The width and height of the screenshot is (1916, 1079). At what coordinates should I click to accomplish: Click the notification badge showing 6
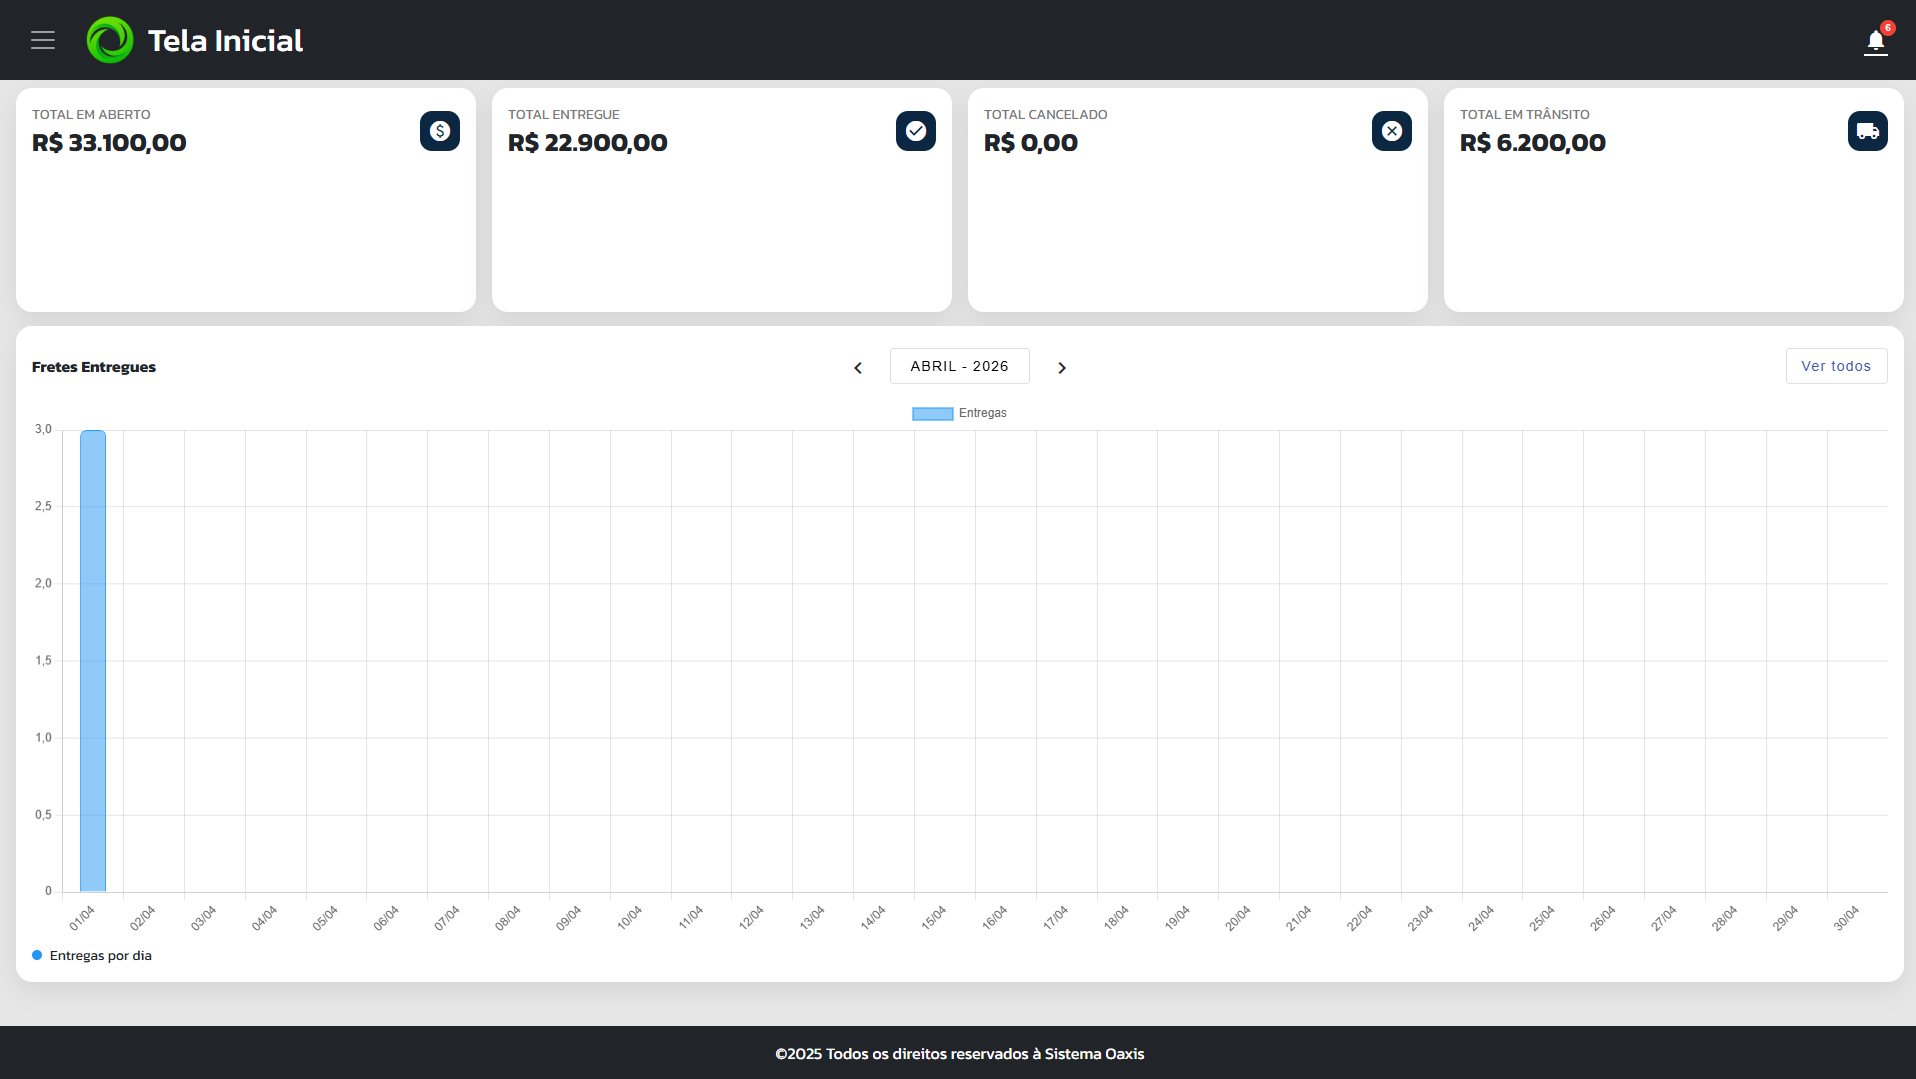pos(1886,27)
